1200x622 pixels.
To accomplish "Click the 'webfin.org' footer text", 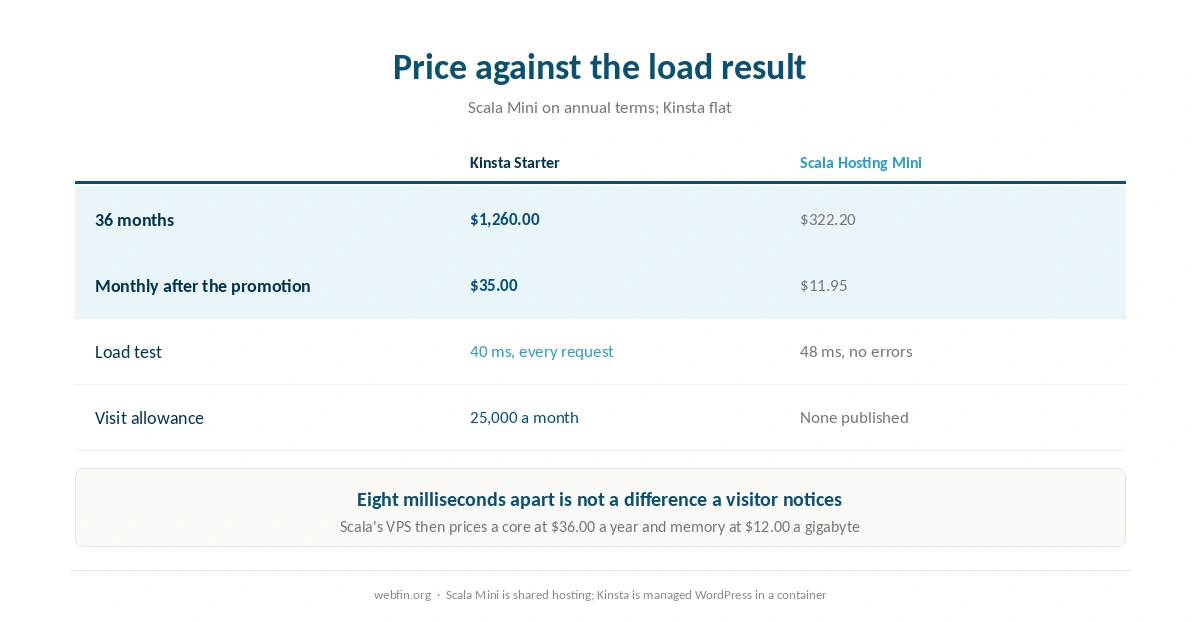I will click(402, 594).
